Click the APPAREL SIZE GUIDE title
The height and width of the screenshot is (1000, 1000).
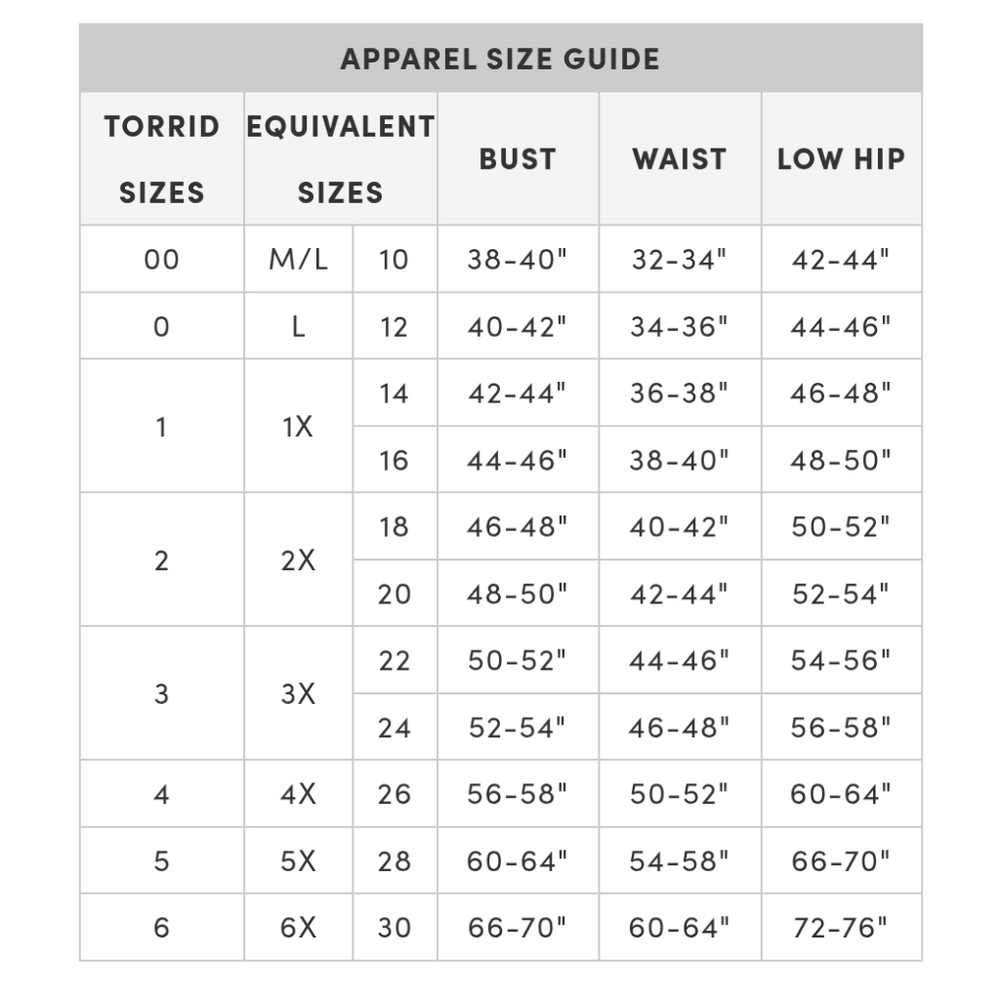point(500,59)
